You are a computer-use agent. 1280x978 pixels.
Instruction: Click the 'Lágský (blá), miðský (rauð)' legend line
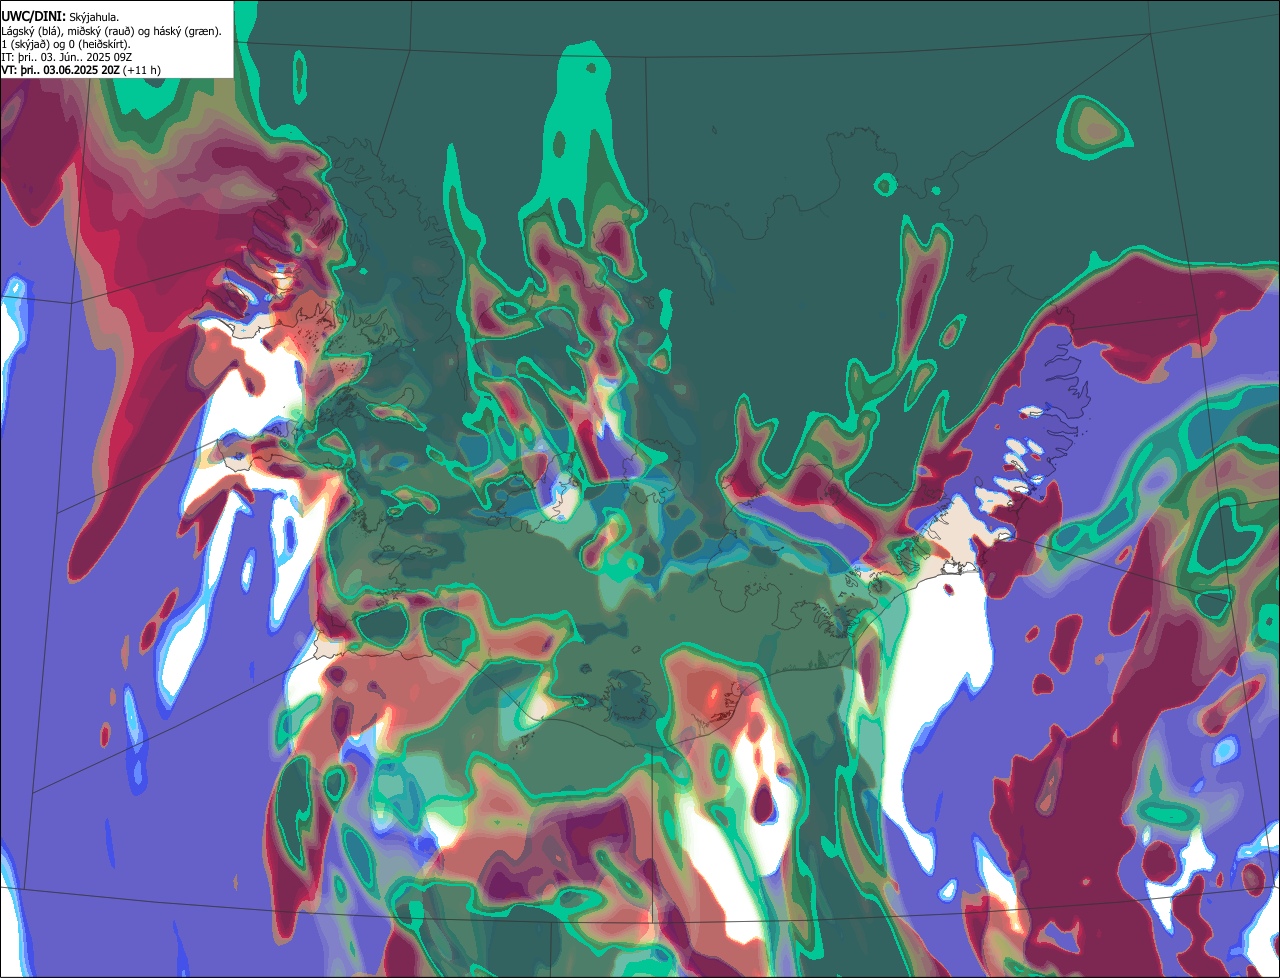point(112,31)
